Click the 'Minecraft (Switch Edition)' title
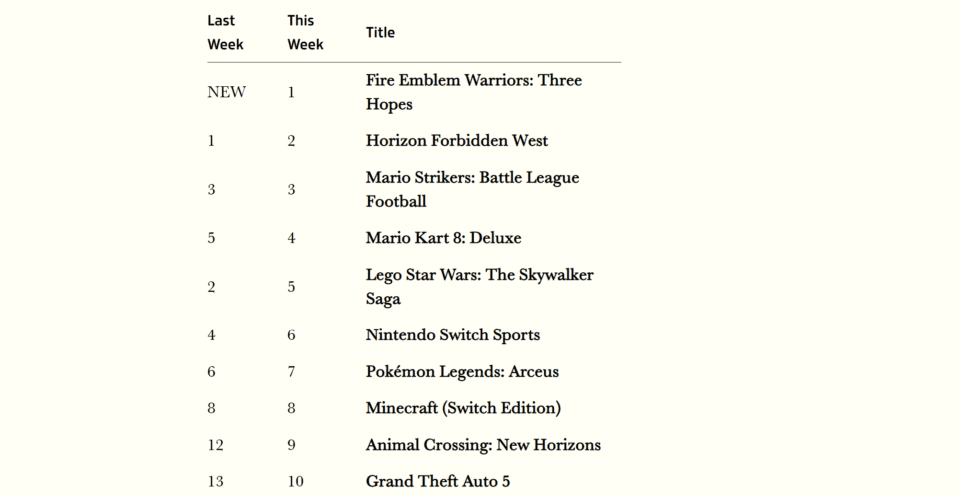Image resolution: width=960 pixels, height=497 pixels. (463, 408)
